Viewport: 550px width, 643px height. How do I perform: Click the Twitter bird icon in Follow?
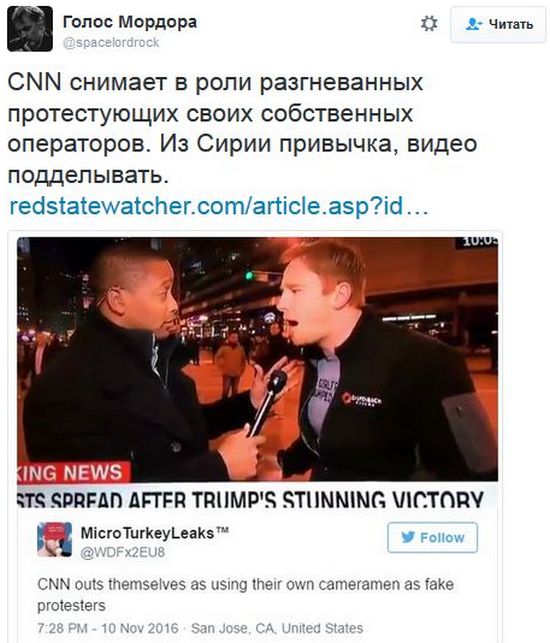pos(408,537)
